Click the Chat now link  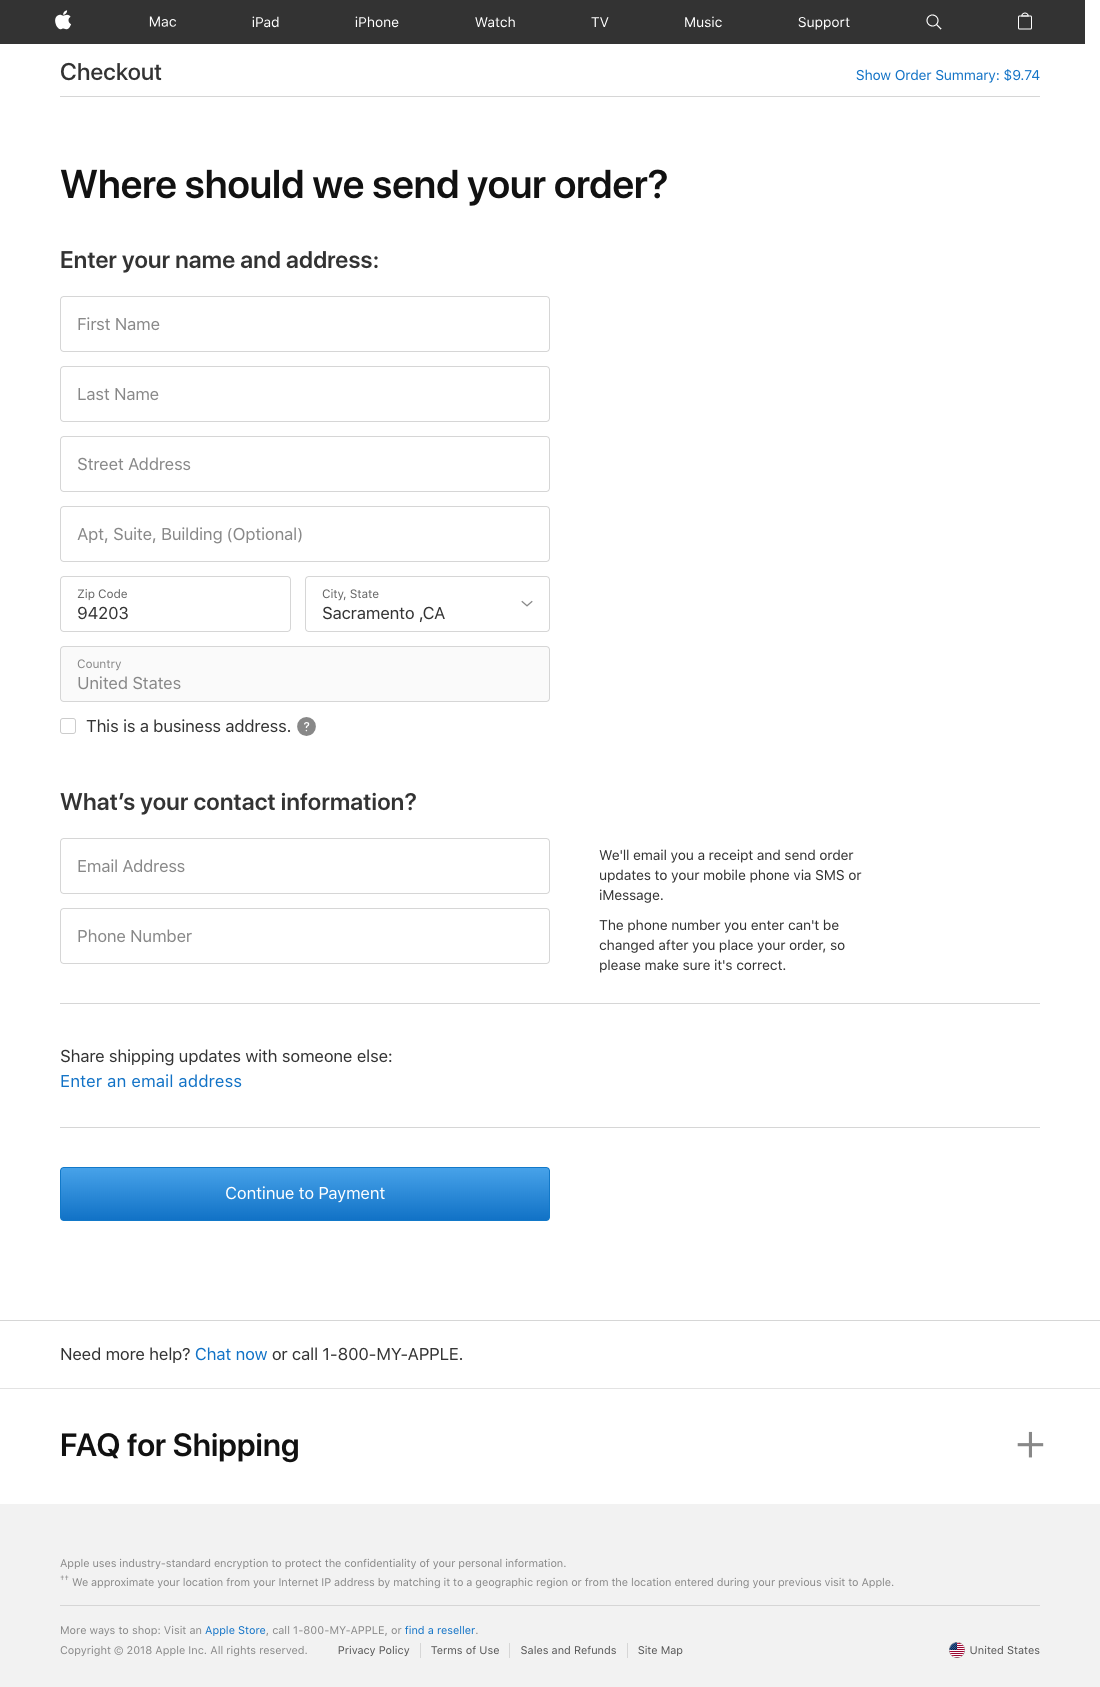click(x=231, y=1354)
